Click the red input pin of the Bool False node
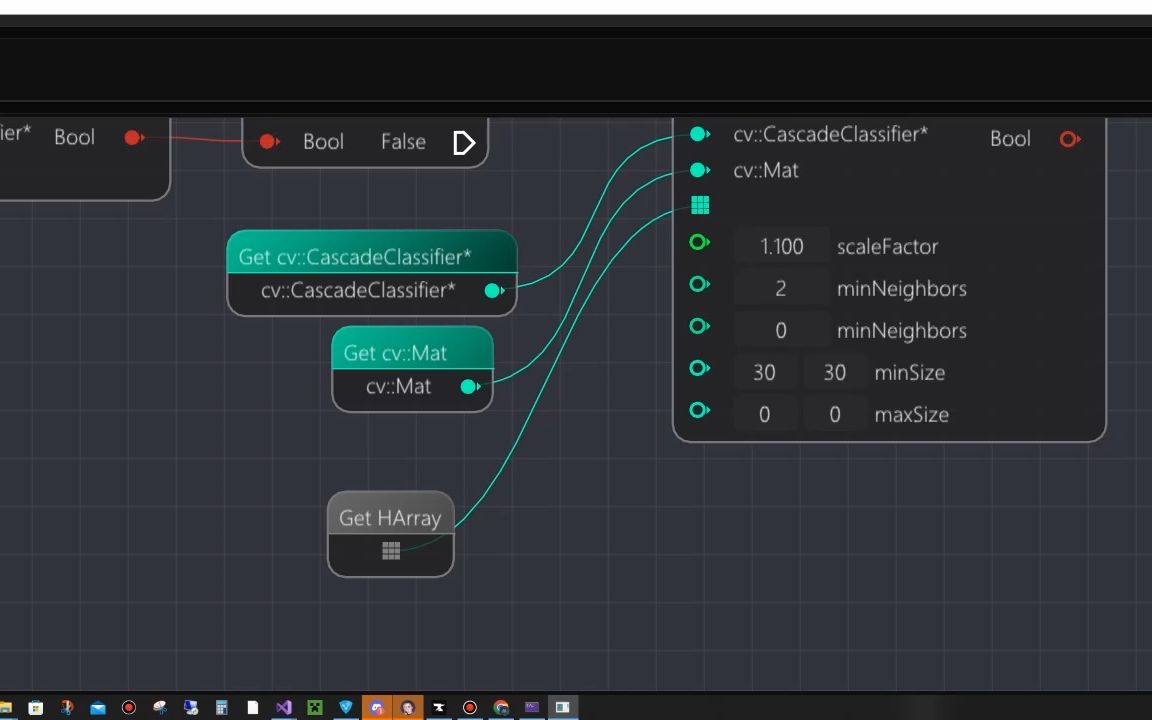The image size is (1152, 720). coord(269,141)
